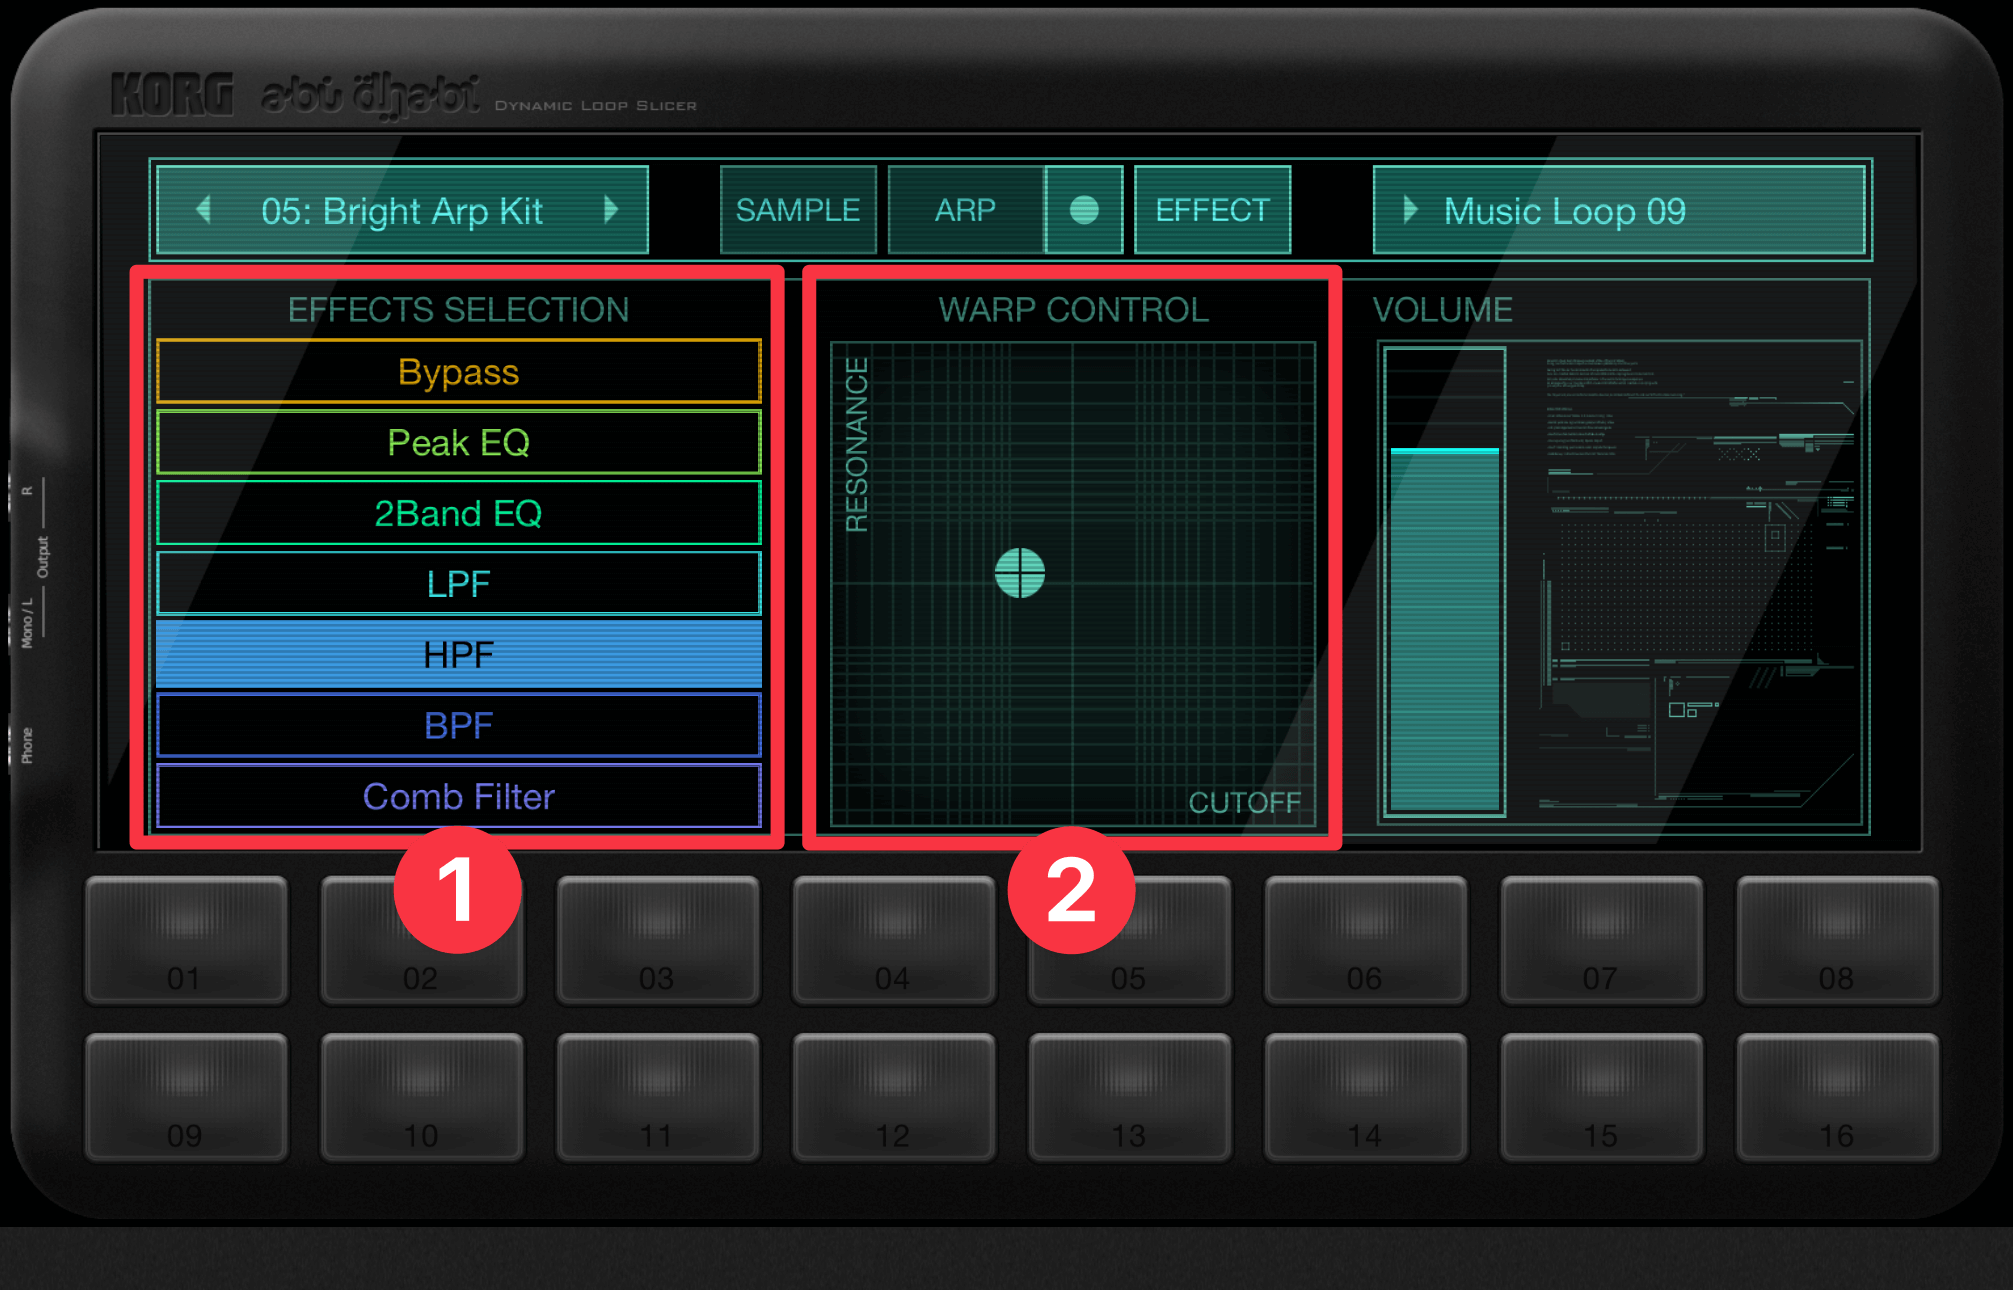Select the HPF filter effect
The width and height of the screenshot is (2013, 1290).
coord(458,655)
